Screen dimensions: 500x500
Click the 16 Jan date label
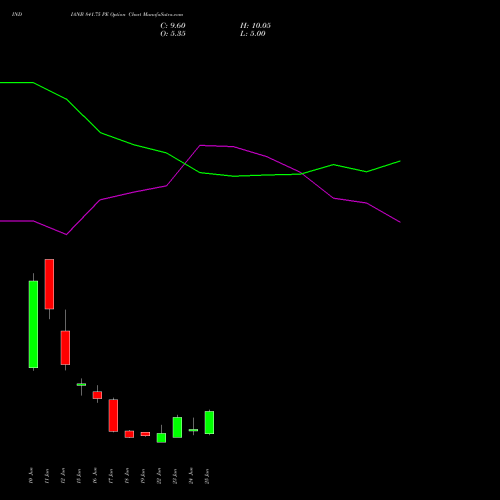click(x=95, y=476)
